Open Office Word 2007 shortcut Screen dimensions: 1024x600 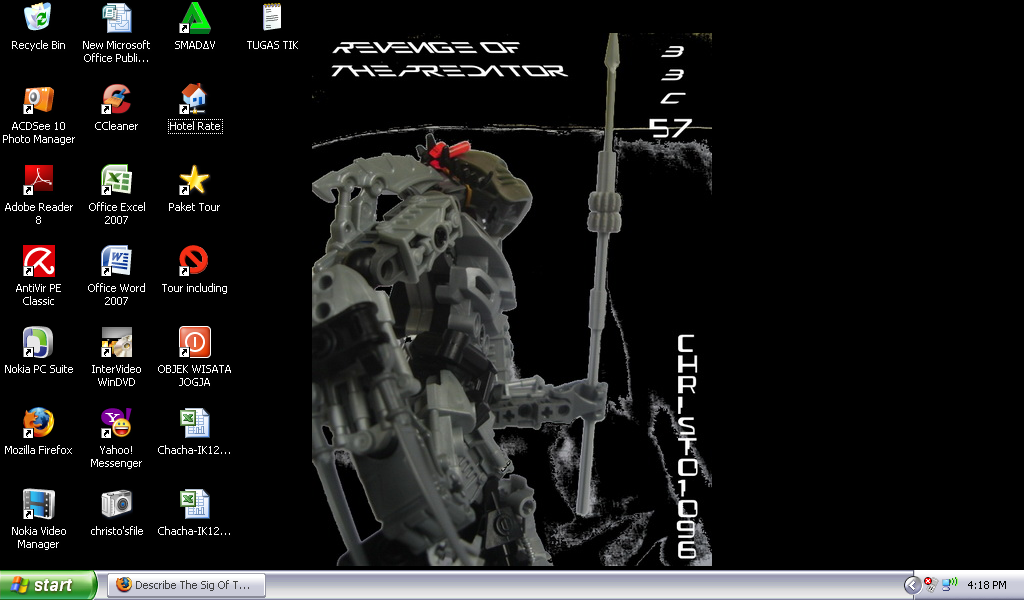[x=116, y=262]
